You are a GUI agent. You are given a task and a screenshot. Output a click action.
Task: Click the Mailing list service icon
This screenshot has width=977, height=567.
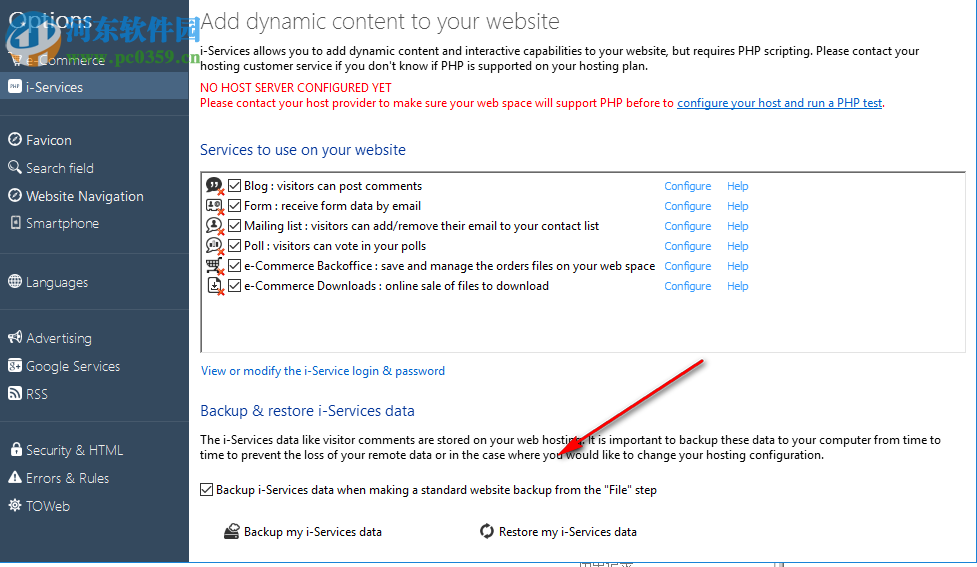pyautogui.click(x=214, y=226)
